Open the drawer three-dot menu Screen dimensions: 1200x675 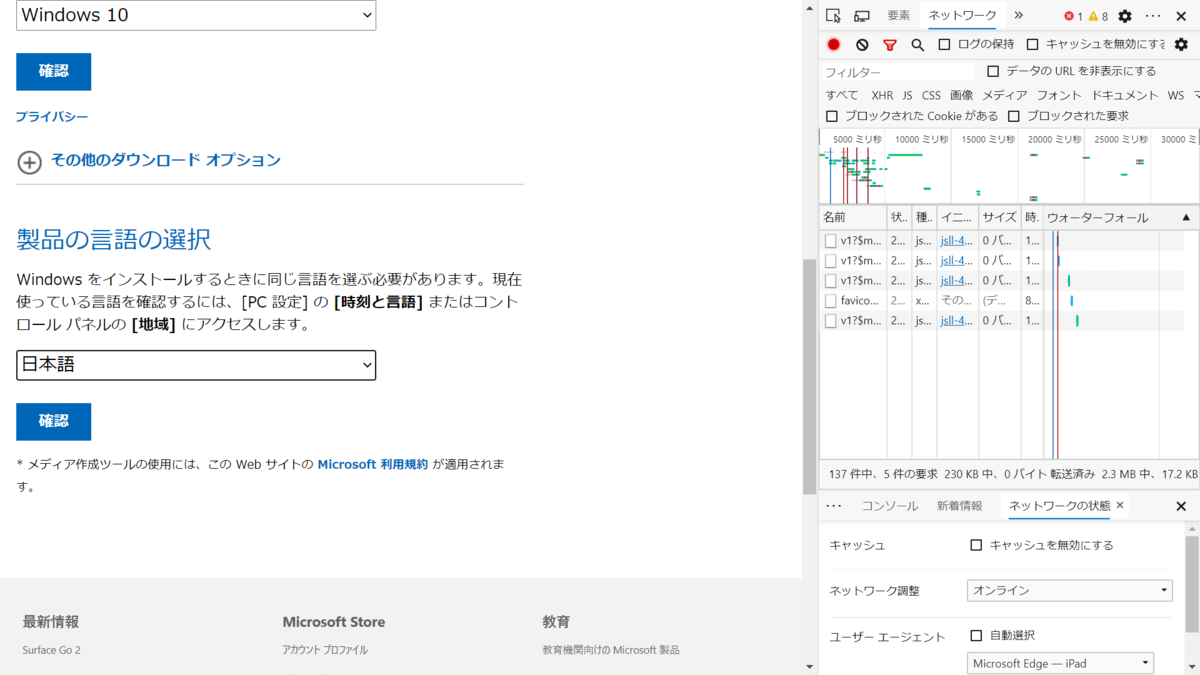click(x=834, y=506)
